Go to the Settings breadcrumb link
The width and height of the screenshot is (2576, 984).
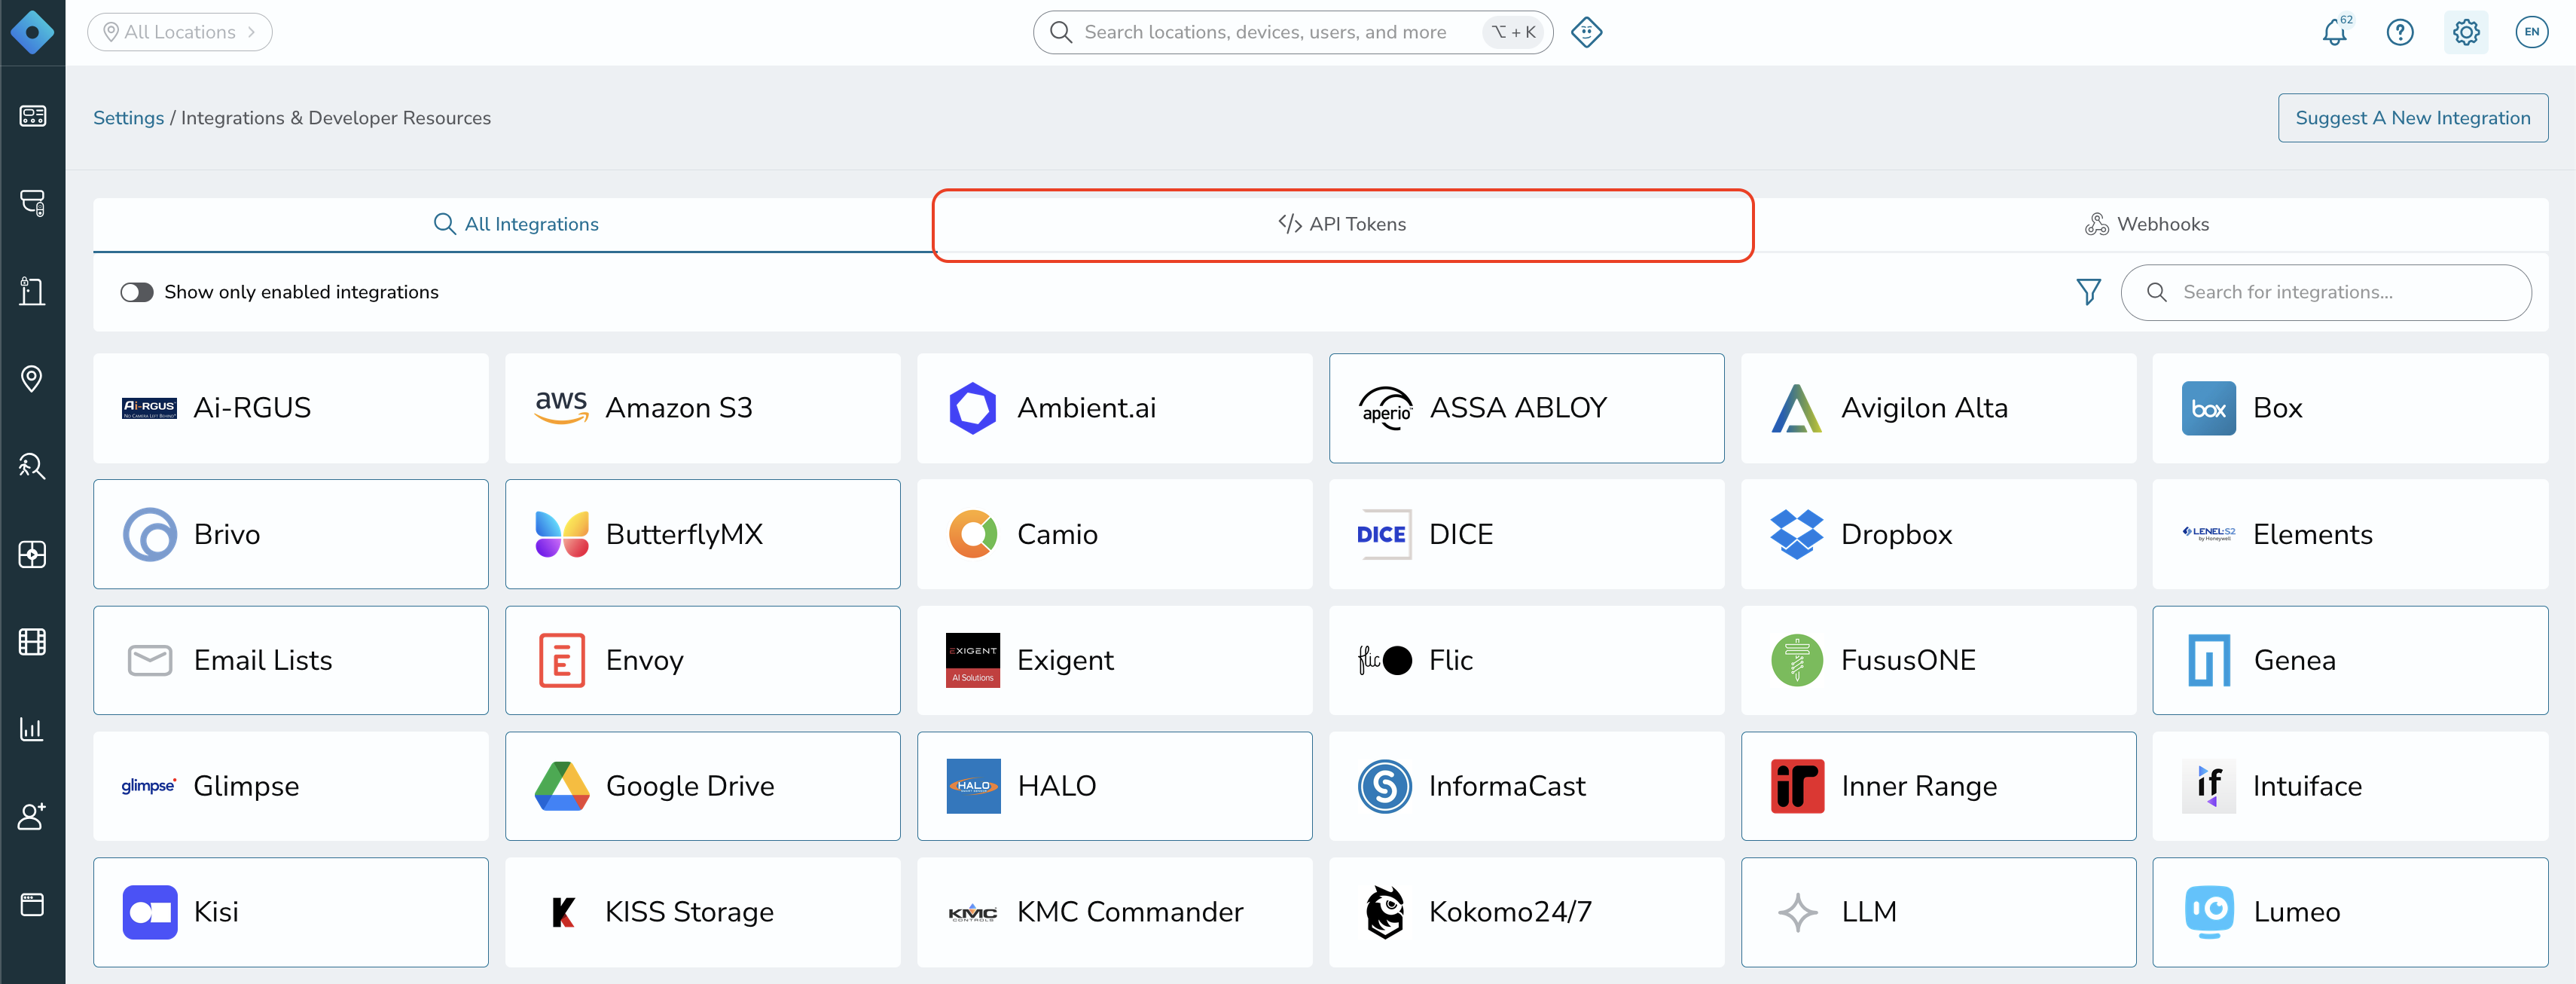click(128, 118)
